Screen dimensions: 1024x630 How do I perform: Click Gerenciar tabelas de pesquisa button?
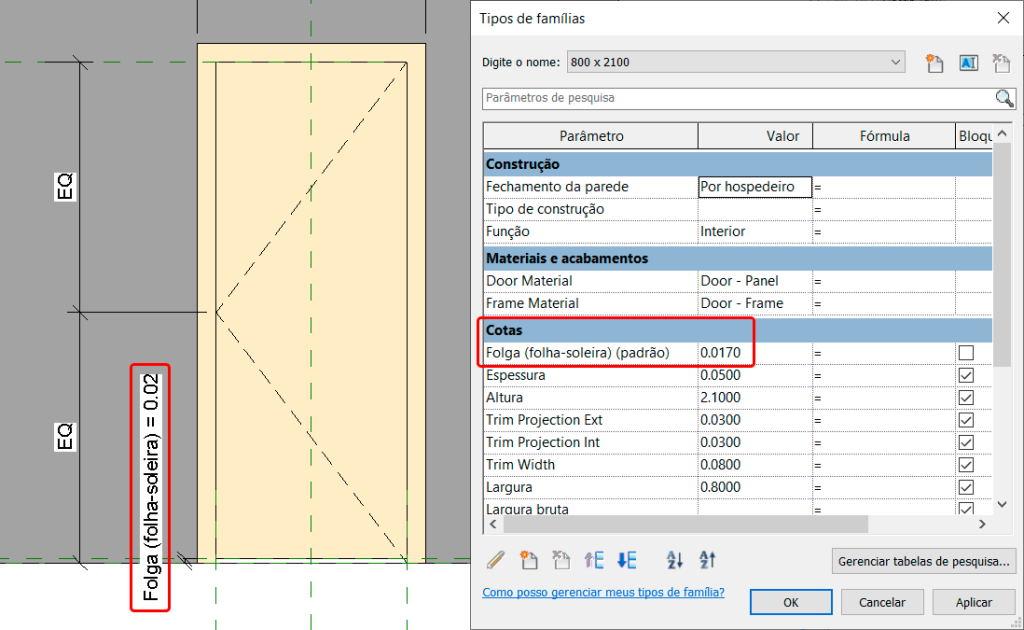click(x=924, y=561)
